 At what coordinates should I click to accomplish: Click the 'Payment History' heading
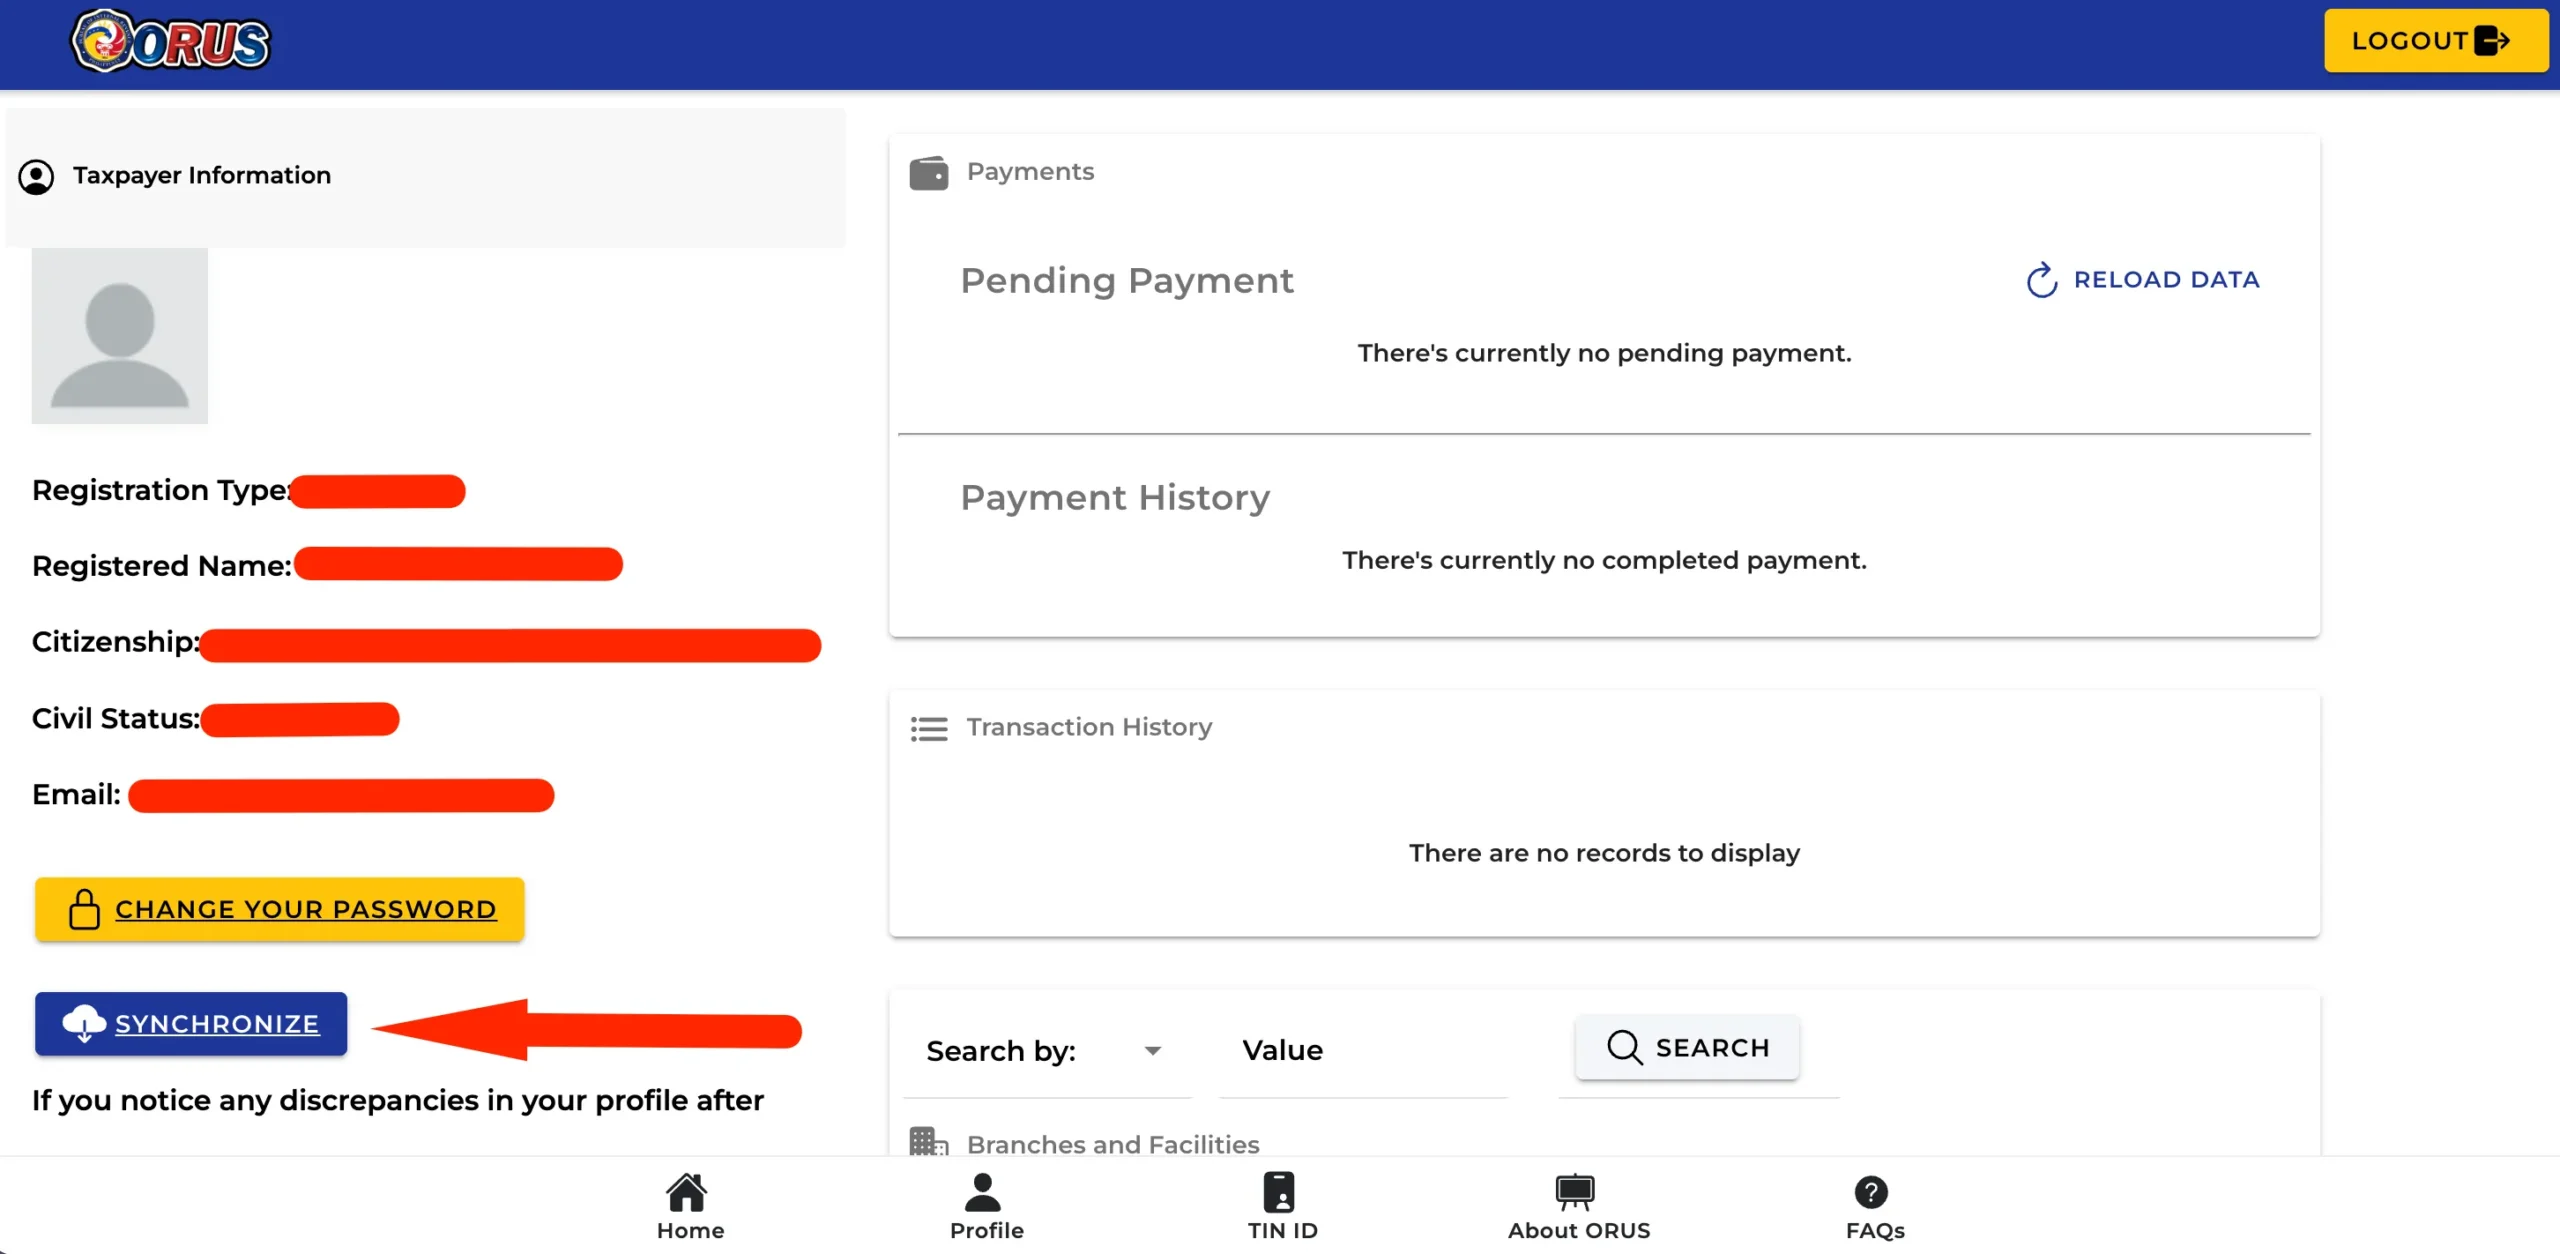[1115, 498]
